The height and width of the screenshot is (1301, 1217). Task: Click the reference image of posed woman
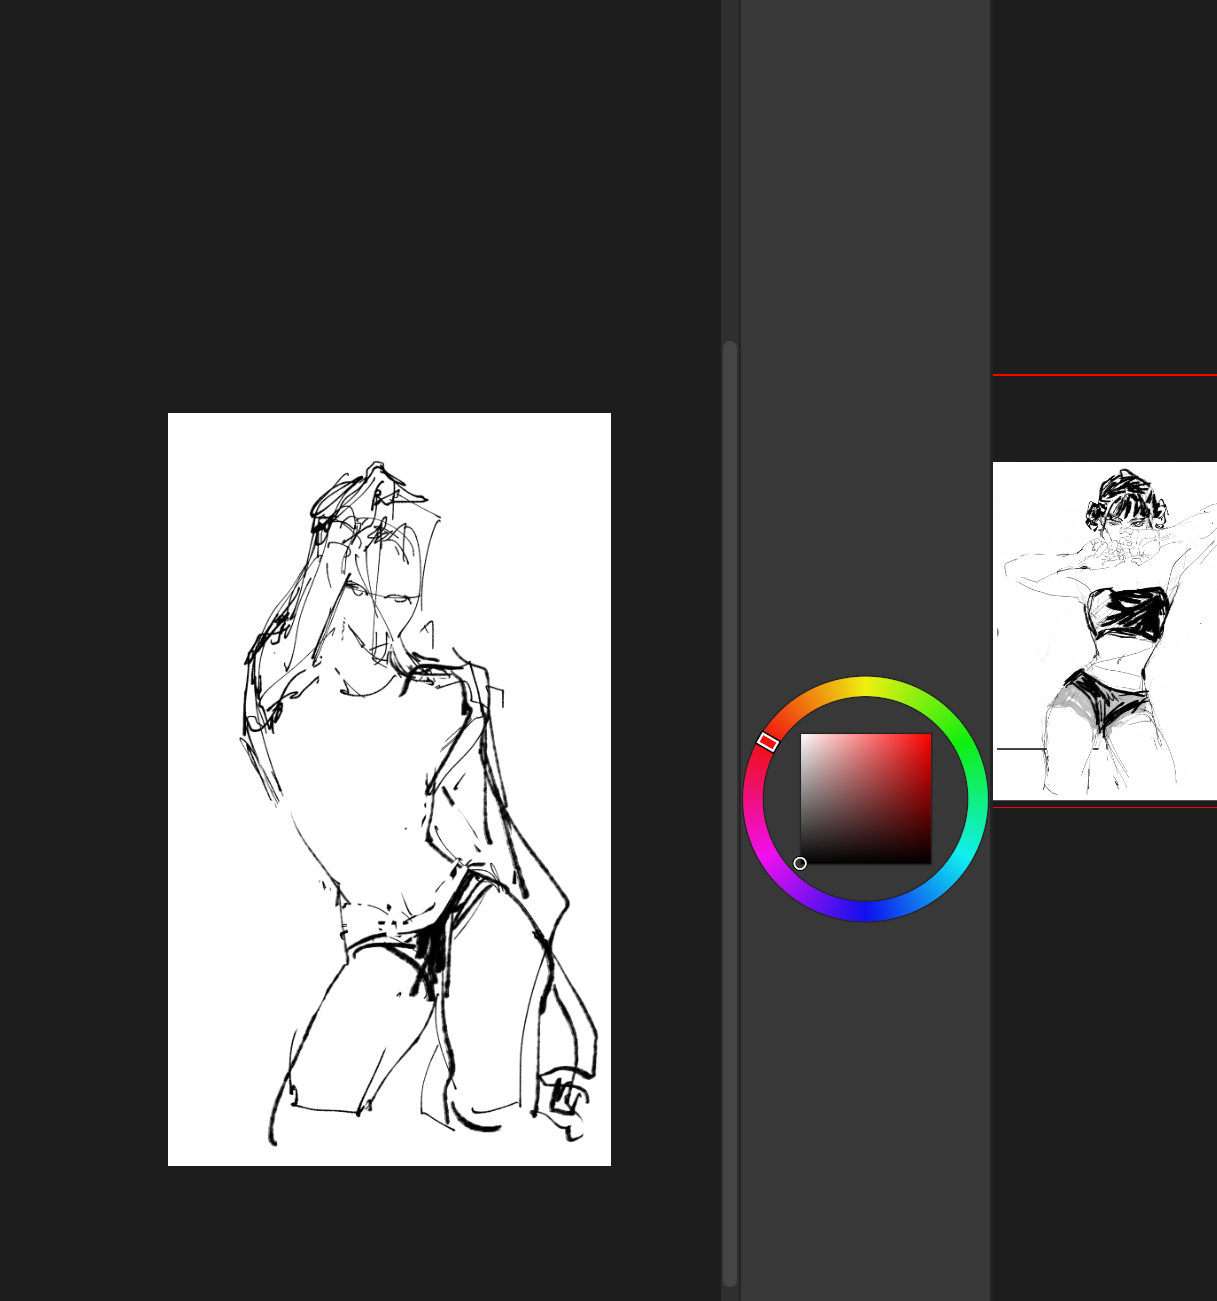click(x=1105, y=630)
